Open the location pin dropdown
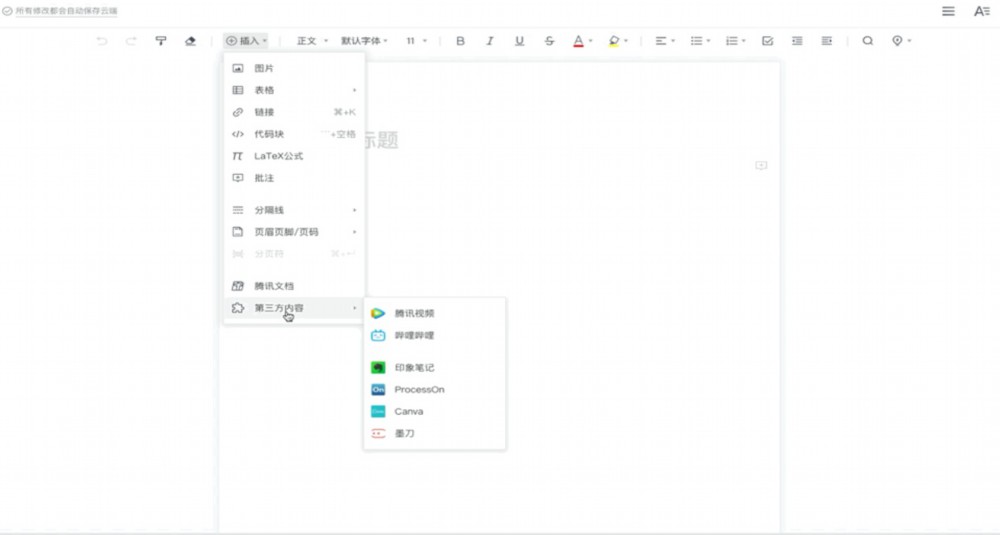The width and height of the screenshot is (1000, 535). 901,41
